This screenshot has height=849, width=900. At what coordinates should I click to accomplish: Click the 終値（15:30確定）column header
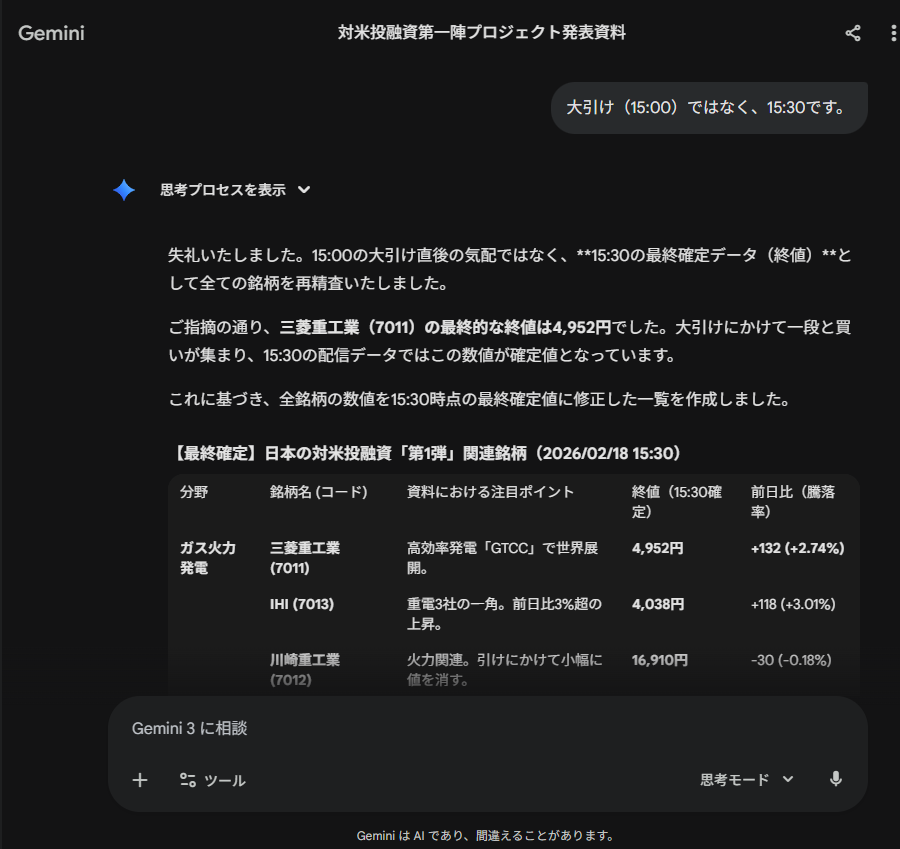pos(677,502)
